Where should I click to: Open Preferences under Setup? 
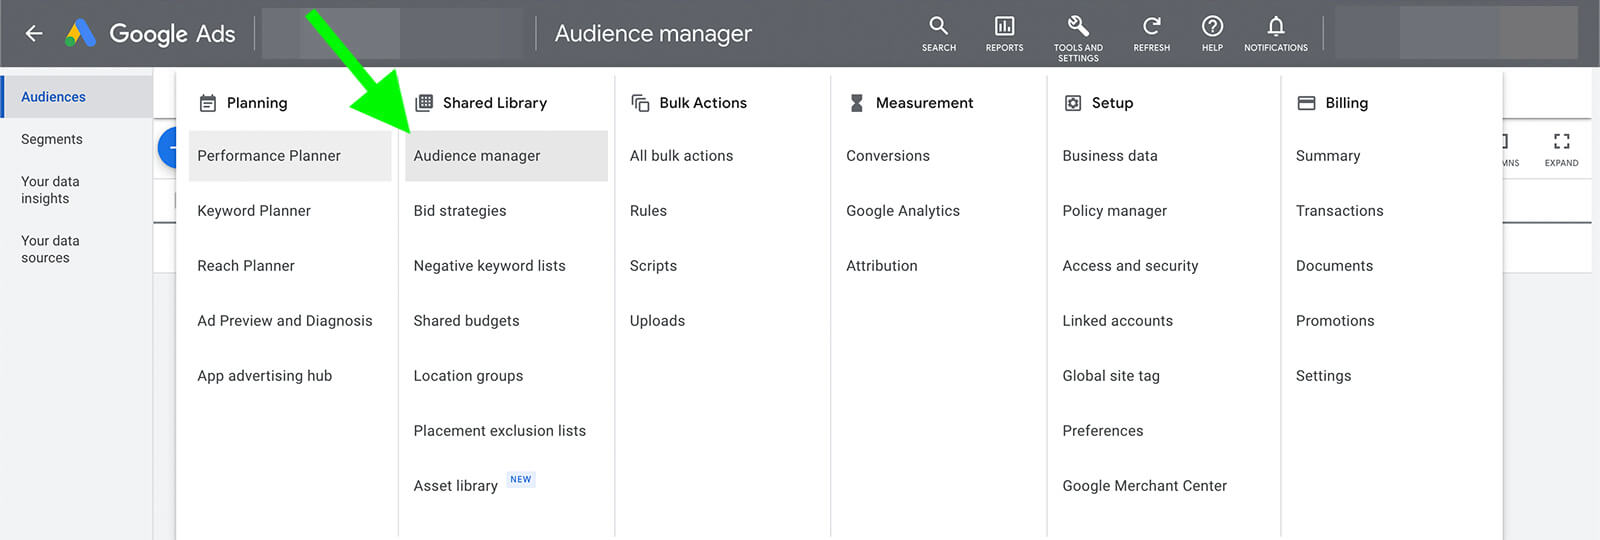point(1103,431)
